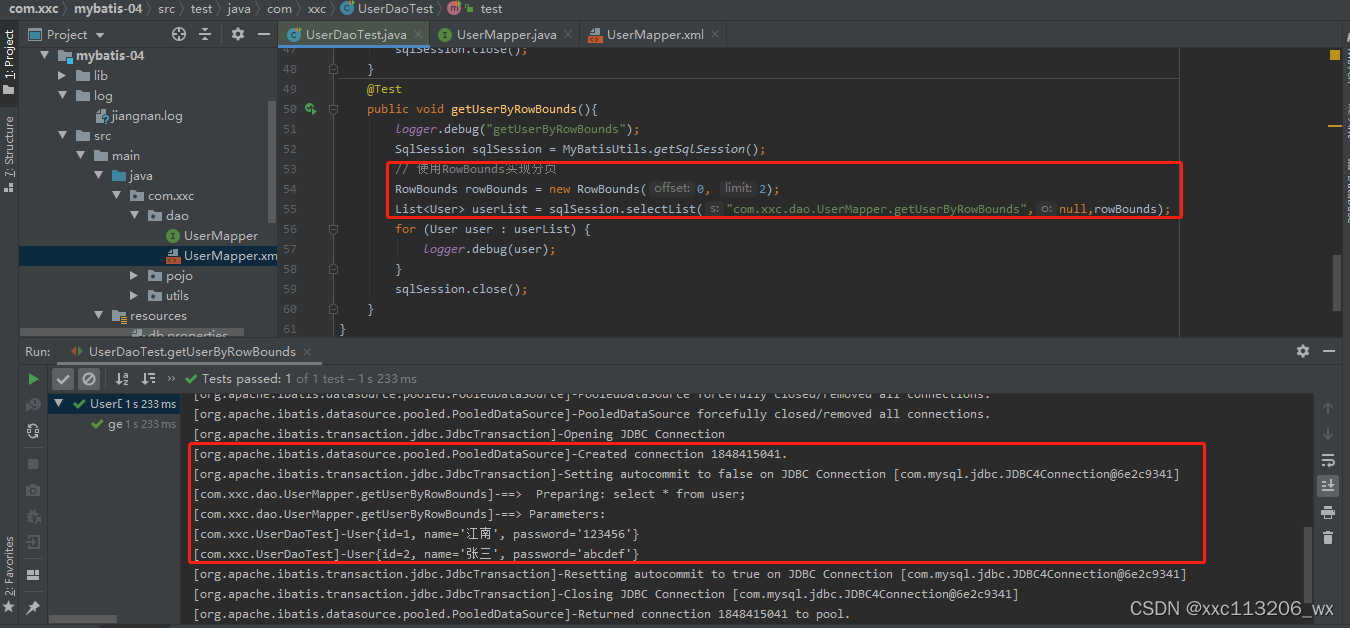Open the Structure tool window button
Image resolution: width=1350 pixels, height=628 pixels.
[9, 153]
